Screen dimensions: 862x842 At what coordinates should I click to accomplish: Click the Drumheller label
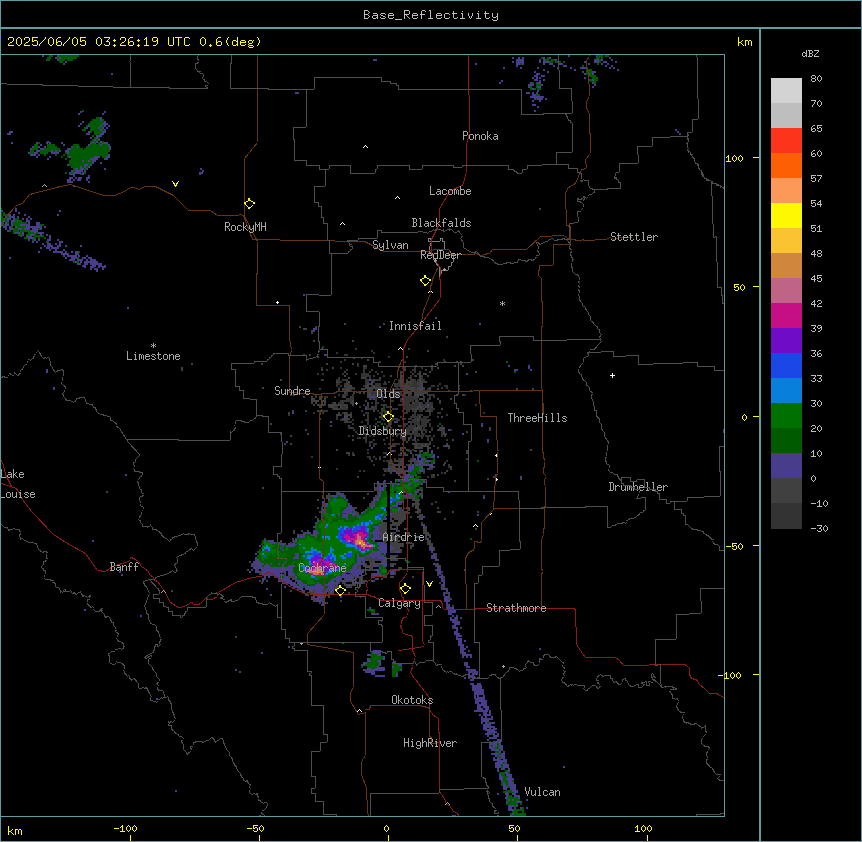(x=638, y=487)
